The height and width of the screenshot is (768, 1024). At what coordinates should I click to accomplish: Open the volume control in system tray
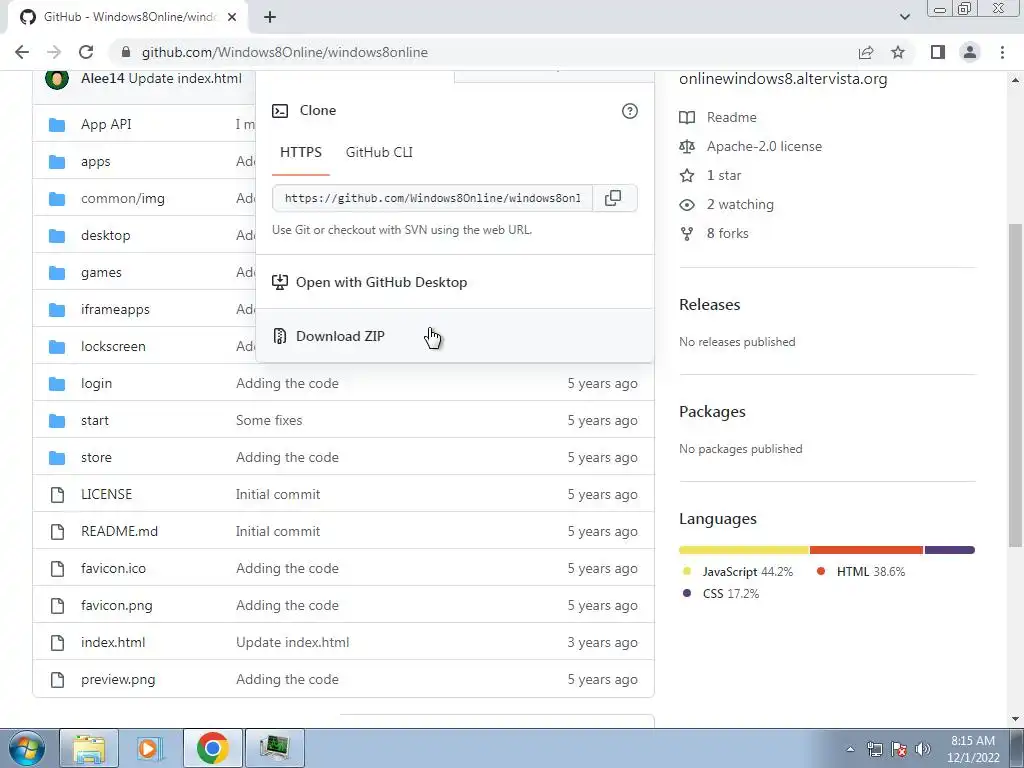[922, 749]
